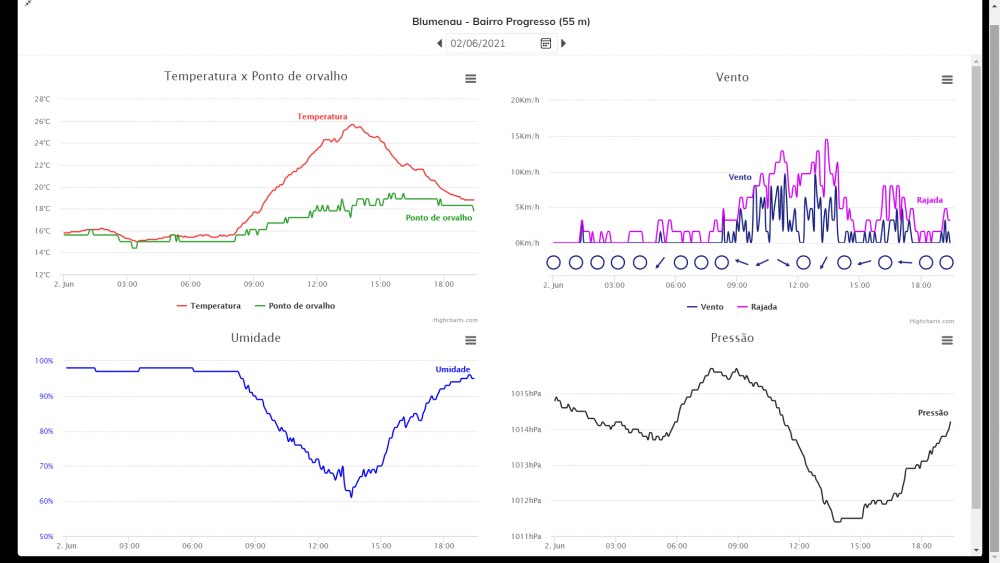Click the 02/06/2021 date field
The image size is (1000, 563).
[x=492, y=43]
